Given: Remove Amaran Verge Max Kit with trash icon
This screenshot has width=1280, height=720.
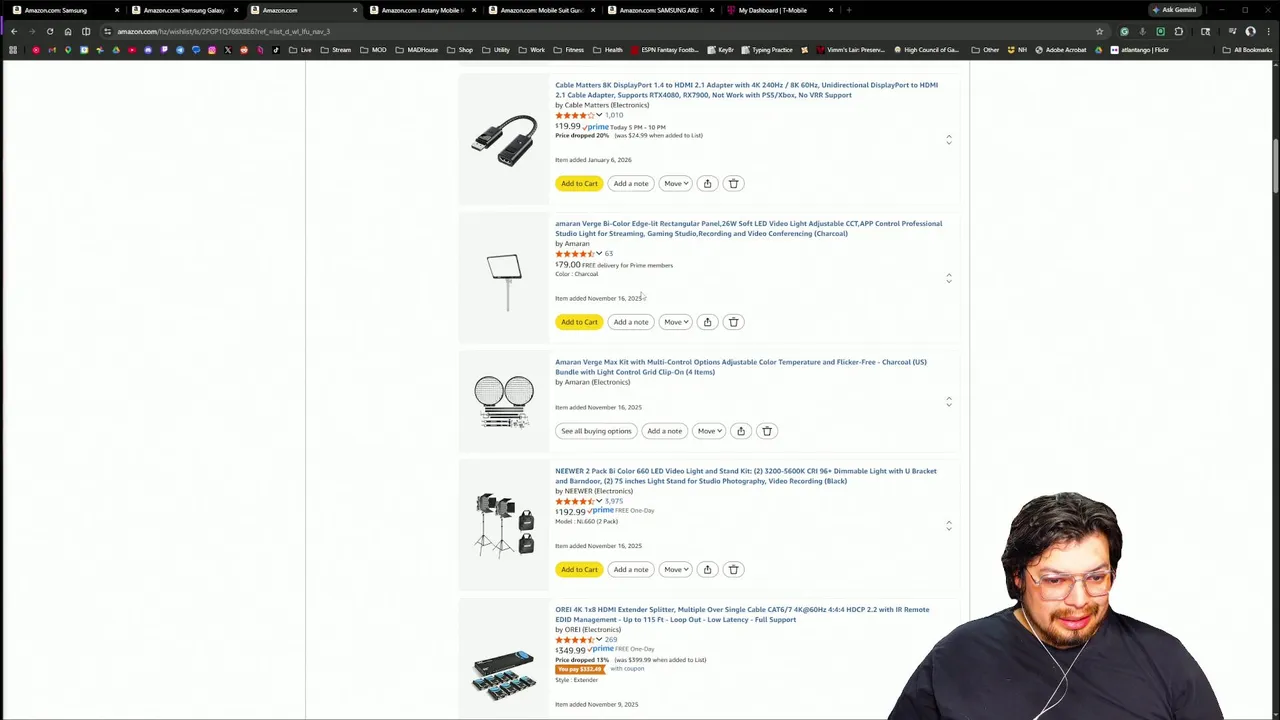Looking at the screenshot, I should (x=767, y=431).
